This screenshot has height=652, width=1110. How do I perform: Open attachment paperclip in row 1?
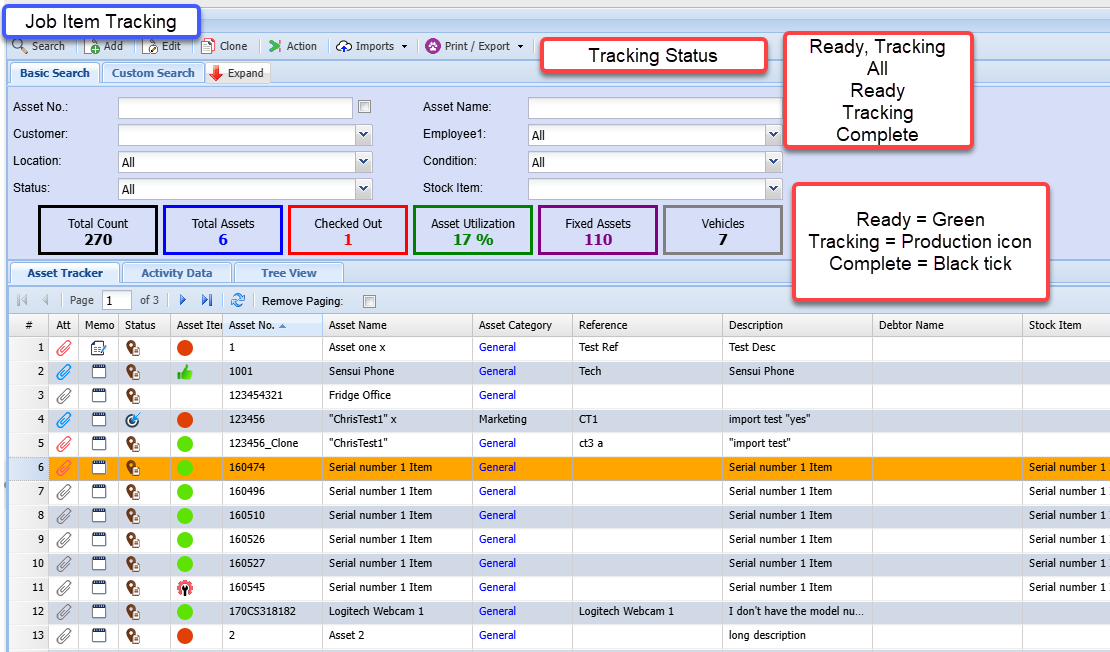point(63,348)
